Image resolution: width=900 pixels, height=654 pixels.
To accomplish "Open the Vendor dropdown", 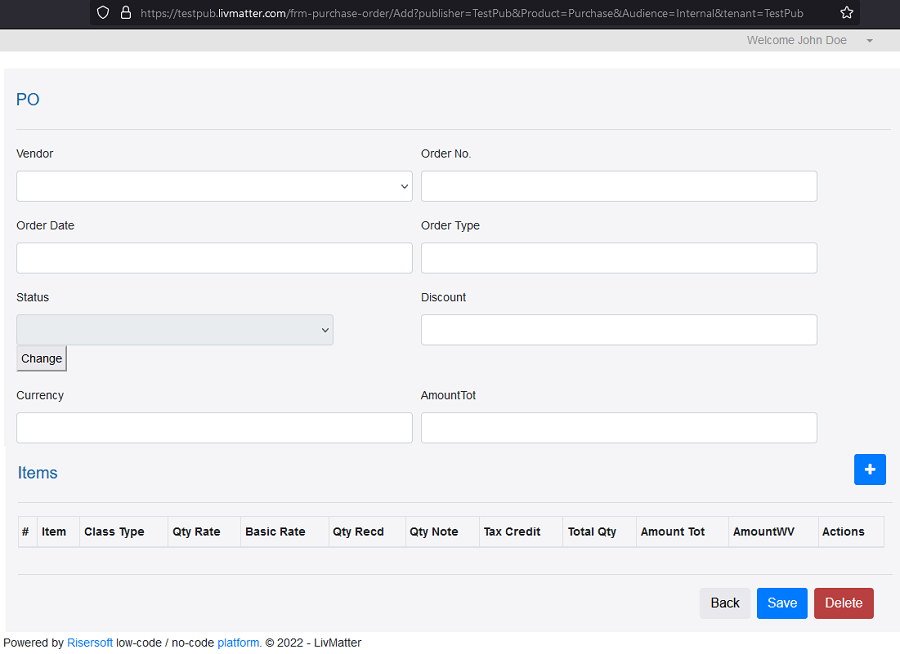I will coord(214,186).
